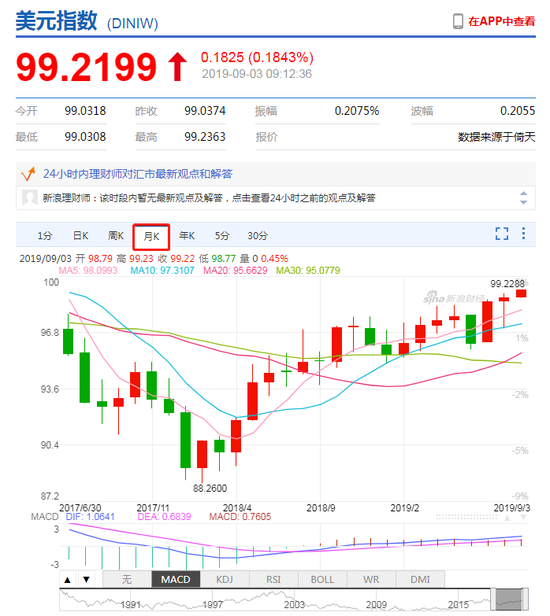Click the 数据来源于倚天 text
550x616 pixels.
click(497, 137)
